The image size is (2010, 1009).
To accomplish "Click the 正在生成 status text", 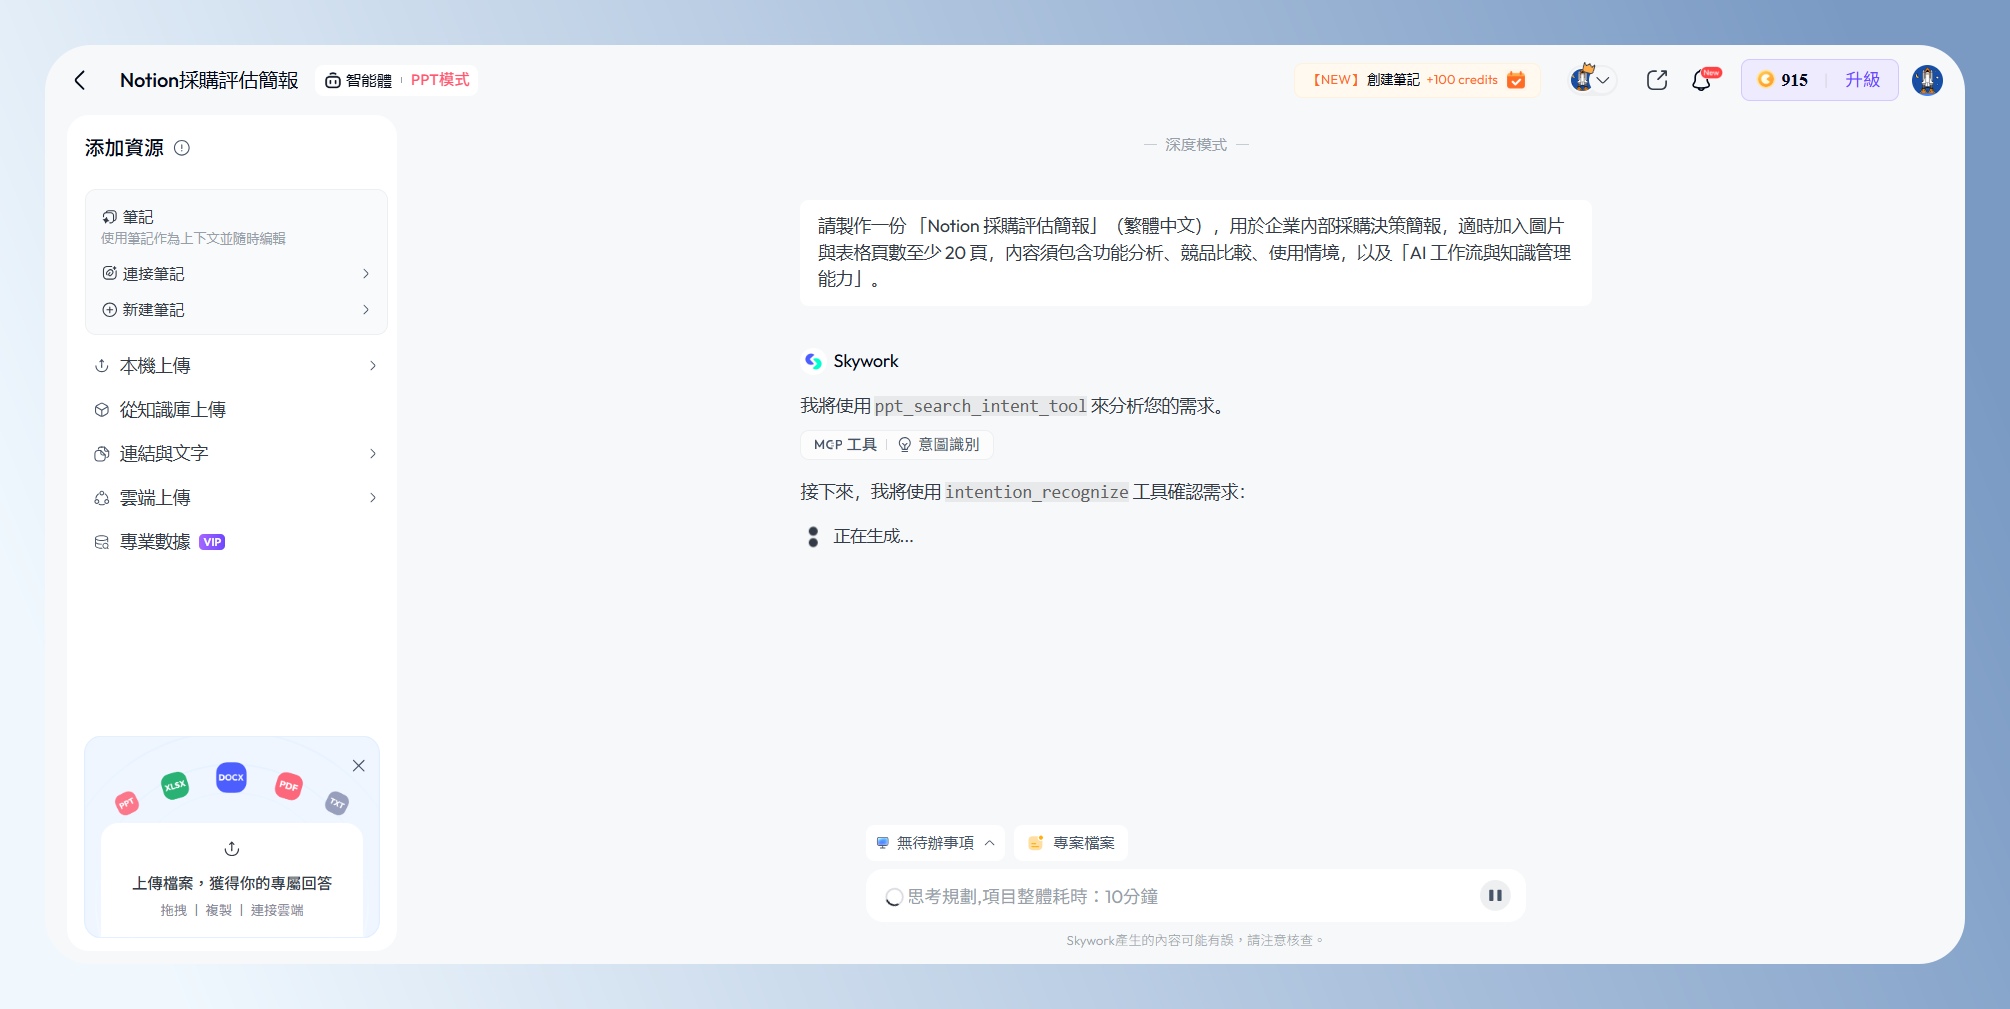I will 873,536.
